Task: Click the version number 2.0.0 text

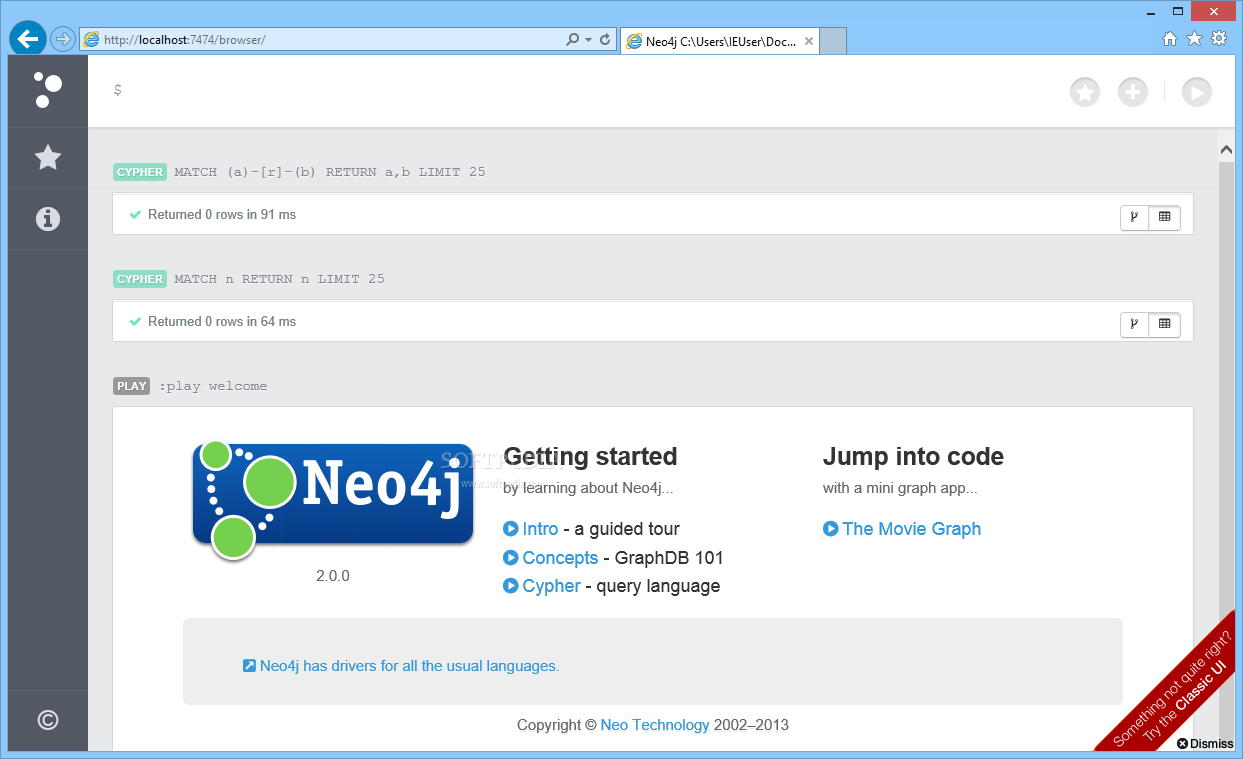Action: [333, 576]
